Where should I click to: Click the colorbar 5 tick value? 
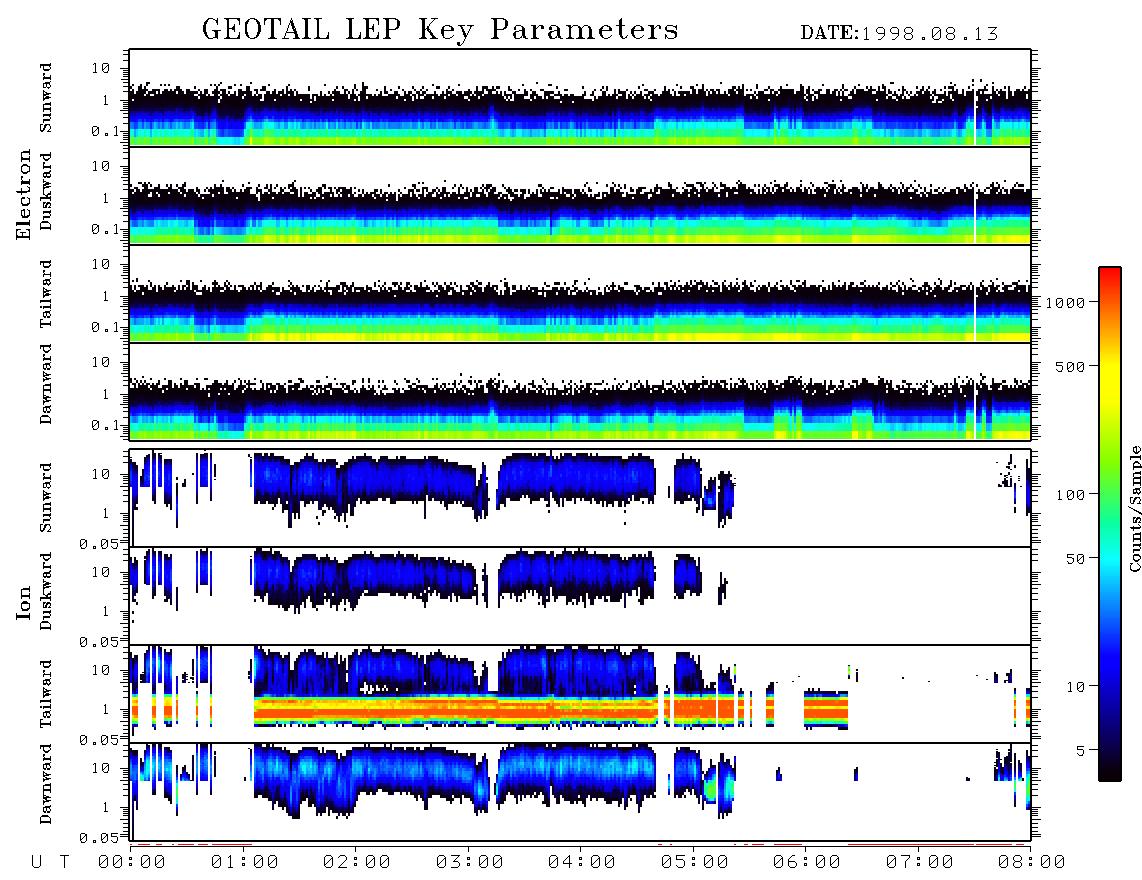[1081, 751]
